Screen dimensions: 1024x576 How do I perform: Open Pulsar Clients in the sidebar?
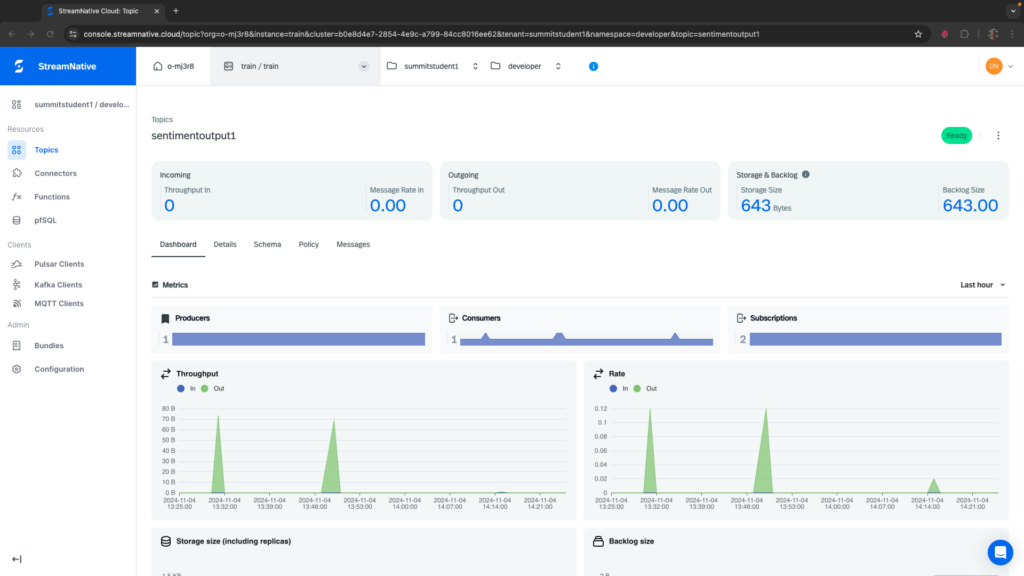tap(59, 264)
